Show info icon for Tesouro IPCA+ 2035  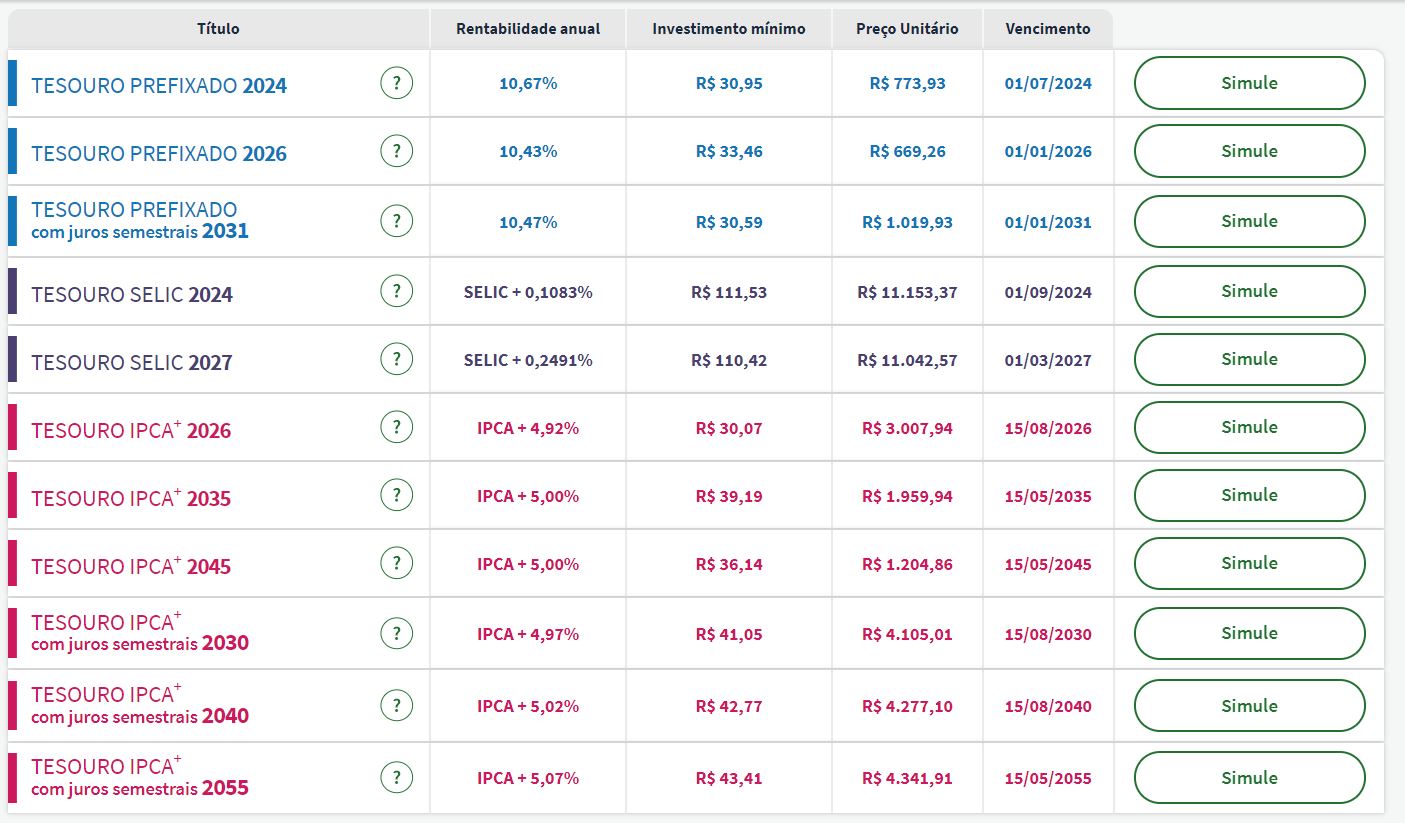tap(397, 496)
